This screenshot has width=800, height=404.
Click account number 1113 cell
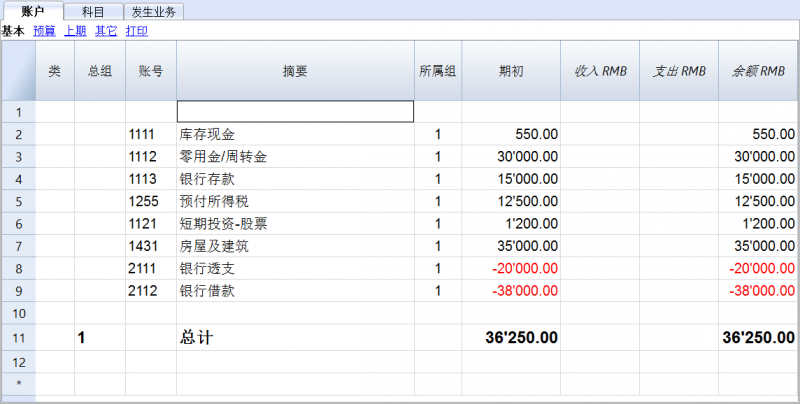click(151, 179)
